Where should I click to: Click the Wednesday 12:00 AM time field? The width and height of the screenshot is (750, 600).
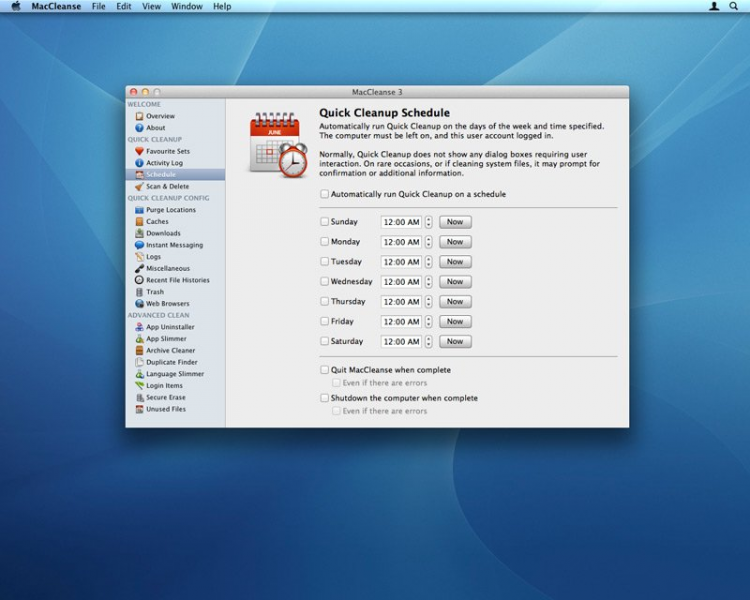pyautogui.click(x=401, y=282)
